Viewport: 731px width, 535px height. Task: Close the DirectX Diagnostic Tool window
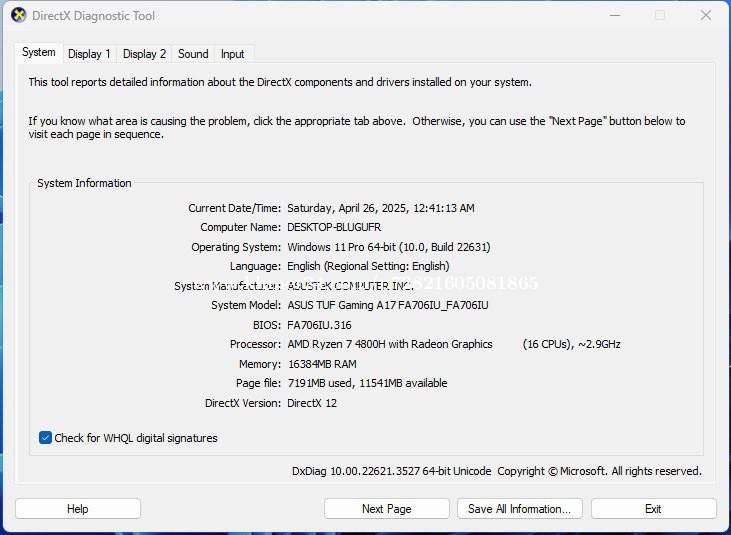705,16
